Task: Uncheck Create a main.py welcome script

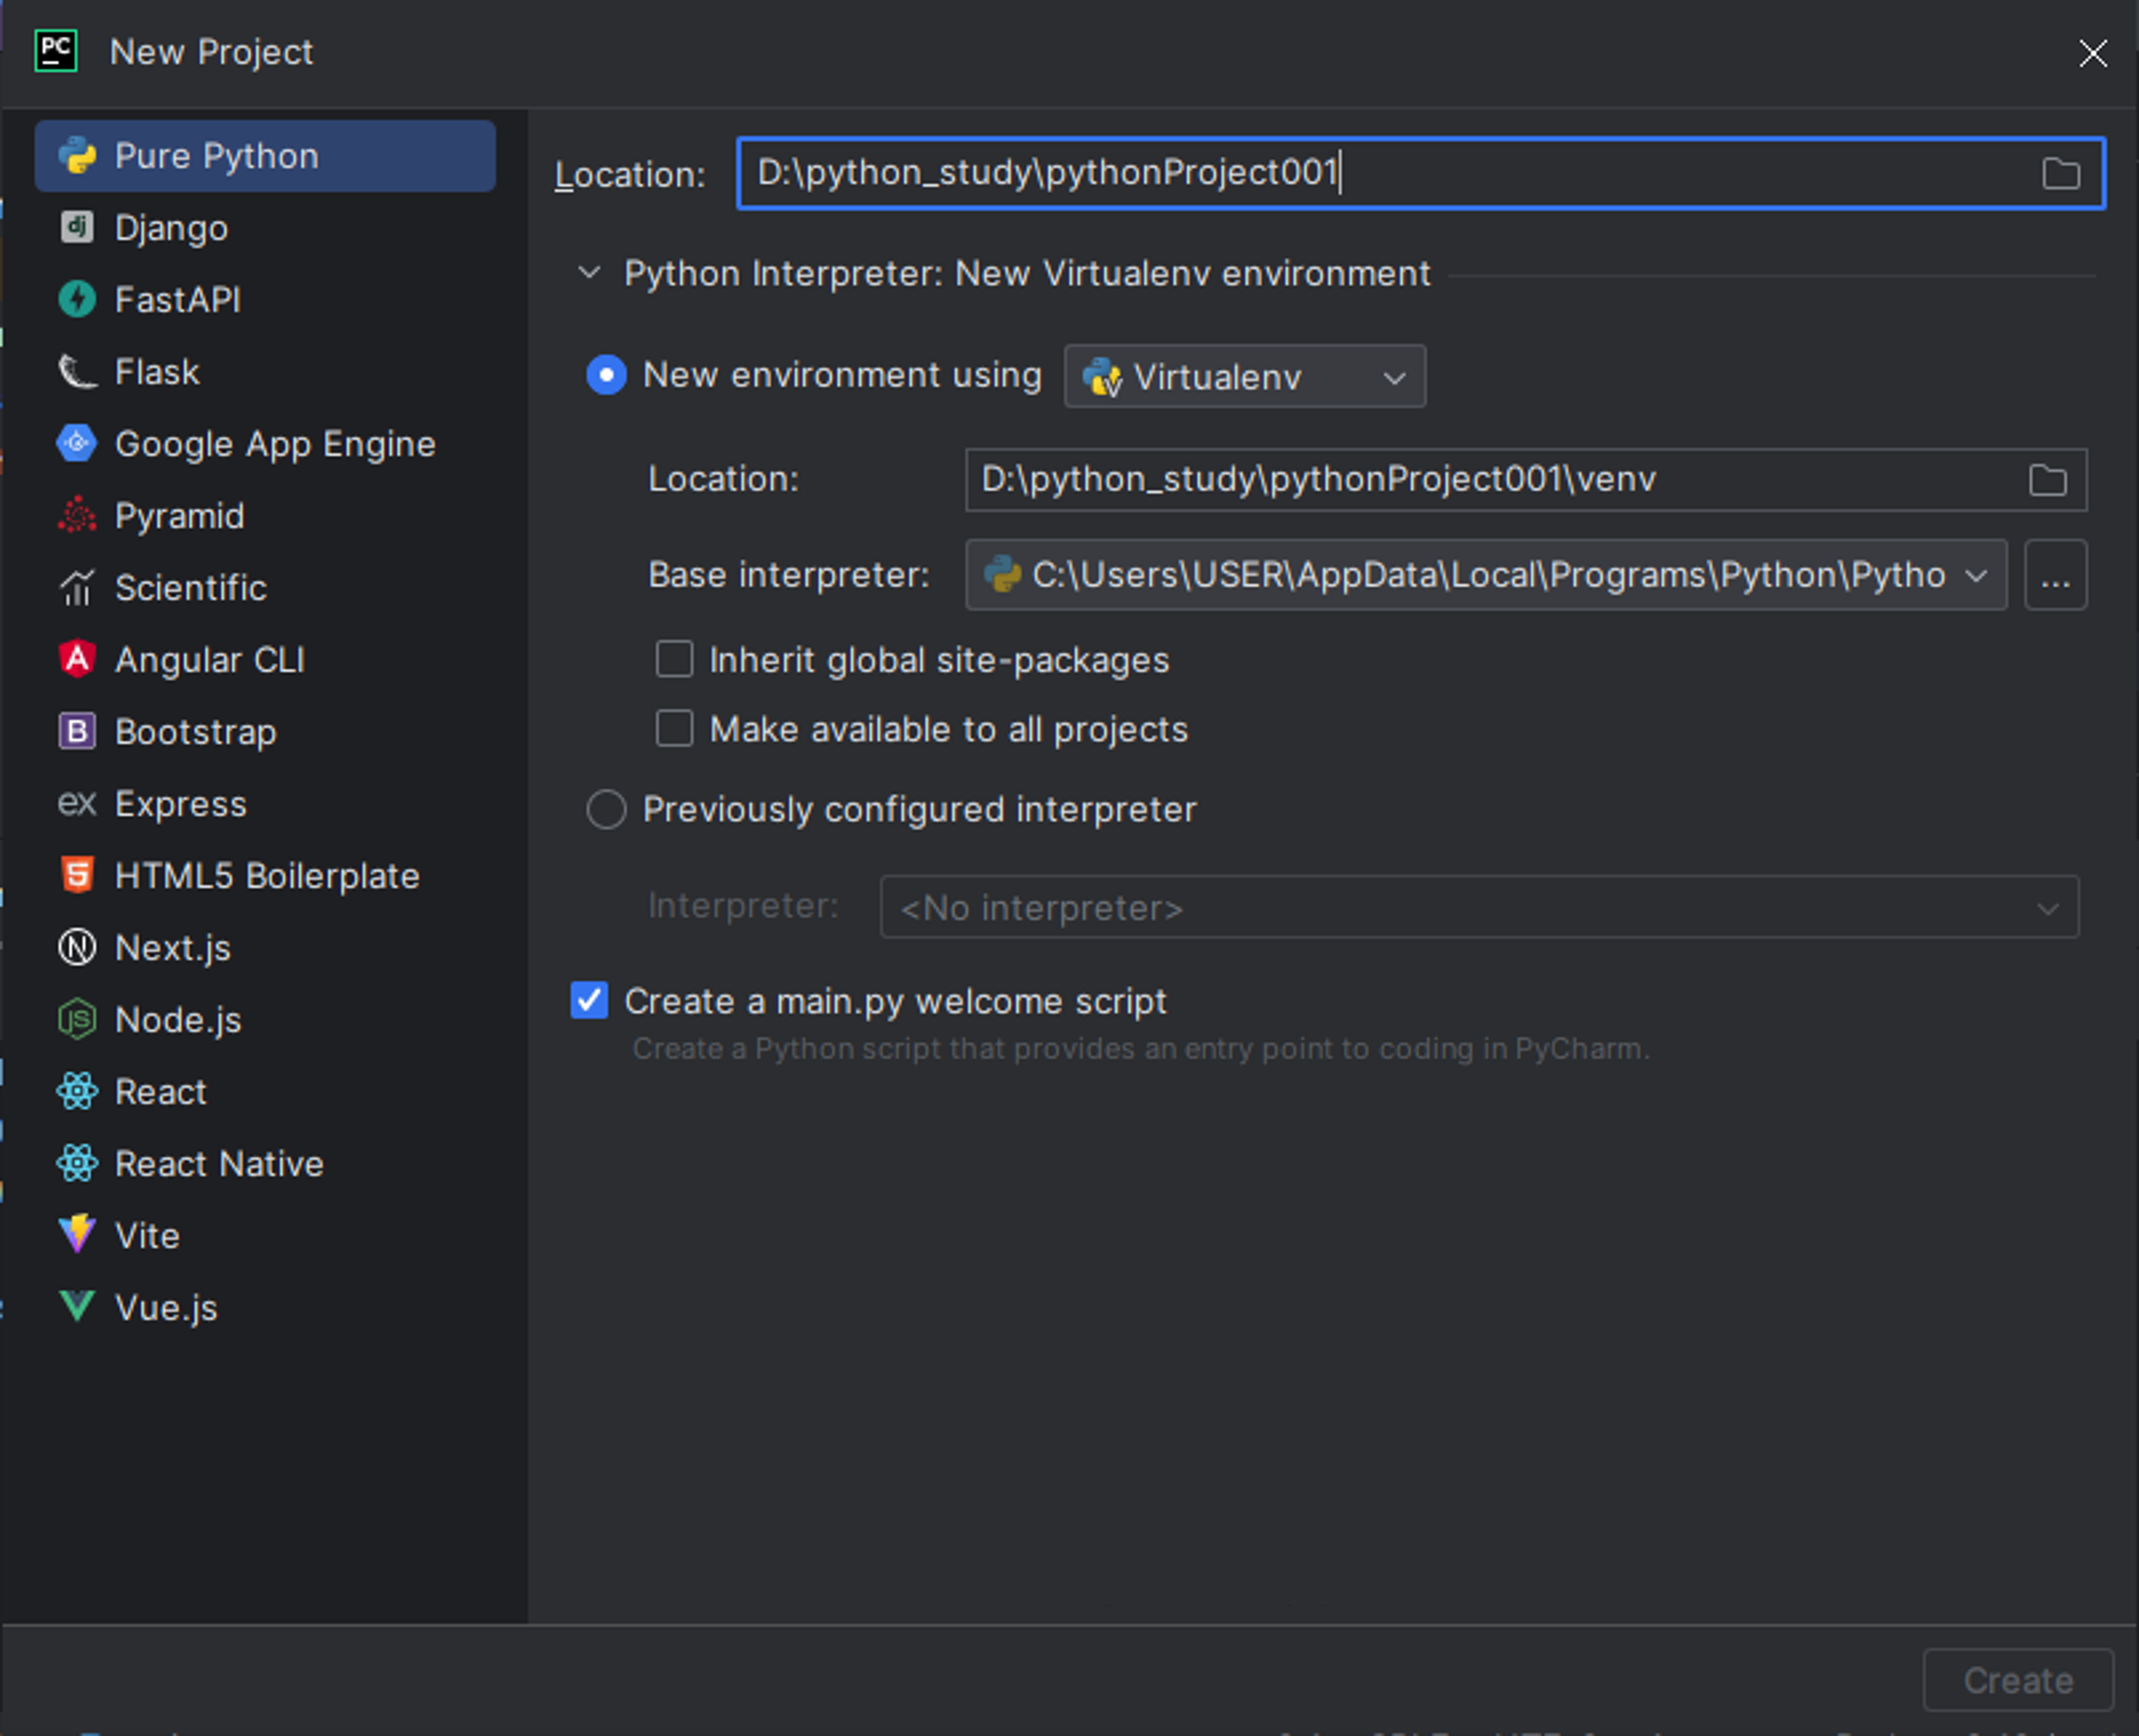Action: pos(589,1000)
